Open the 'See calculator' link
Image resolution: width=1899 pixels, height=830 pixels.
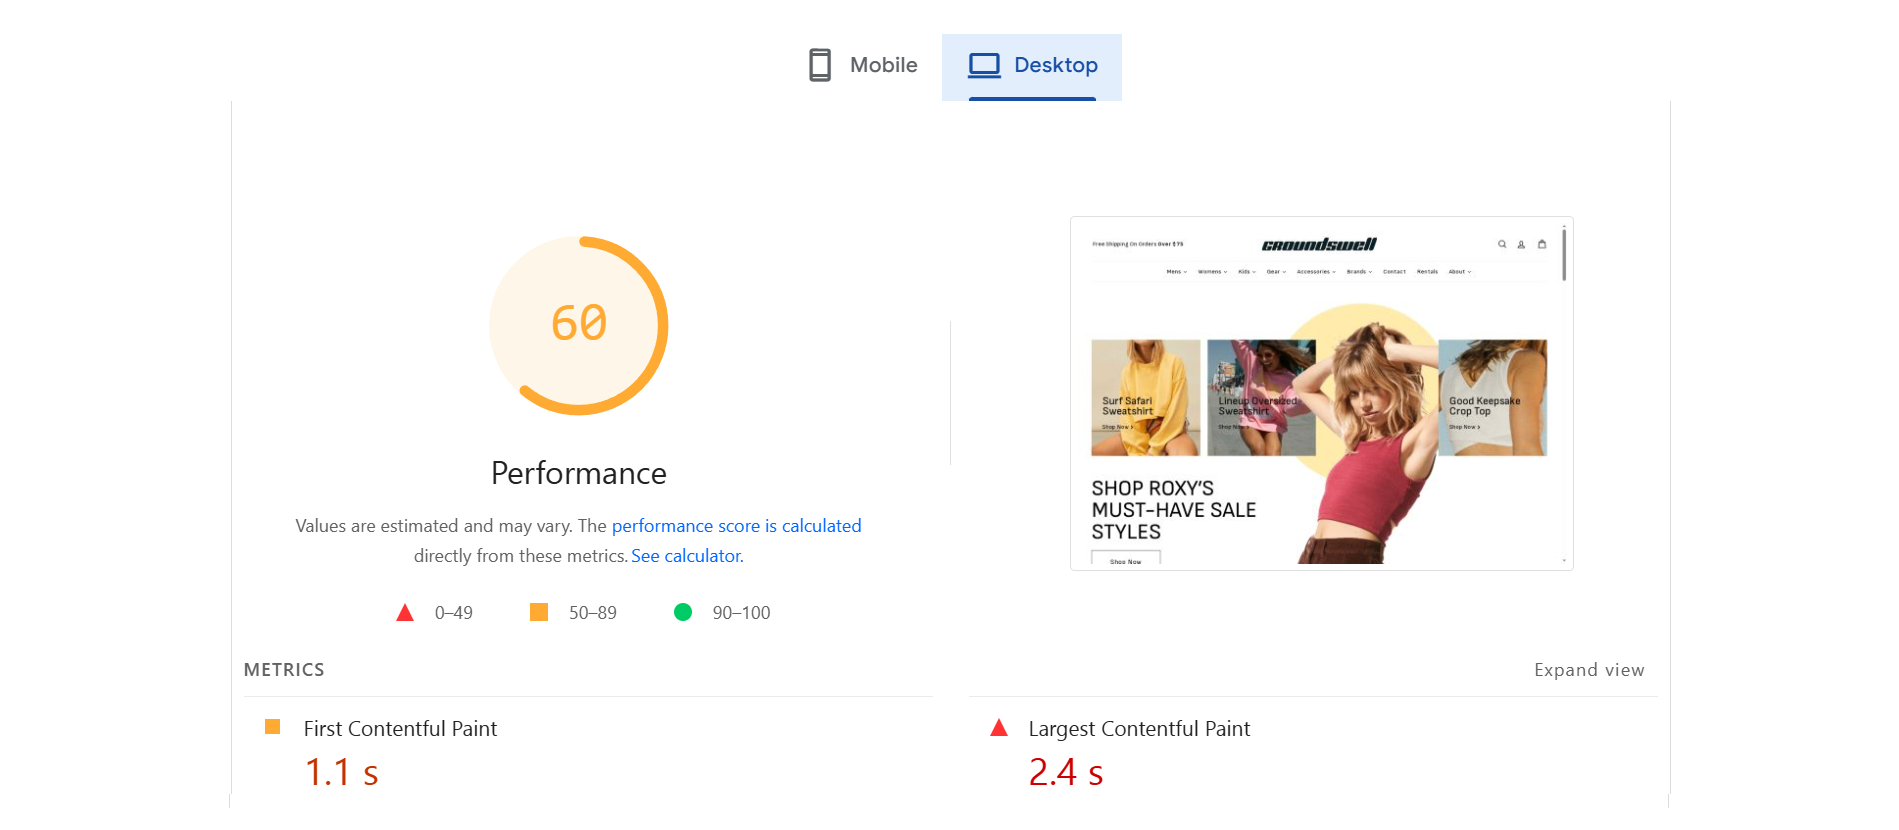(687, 556)
